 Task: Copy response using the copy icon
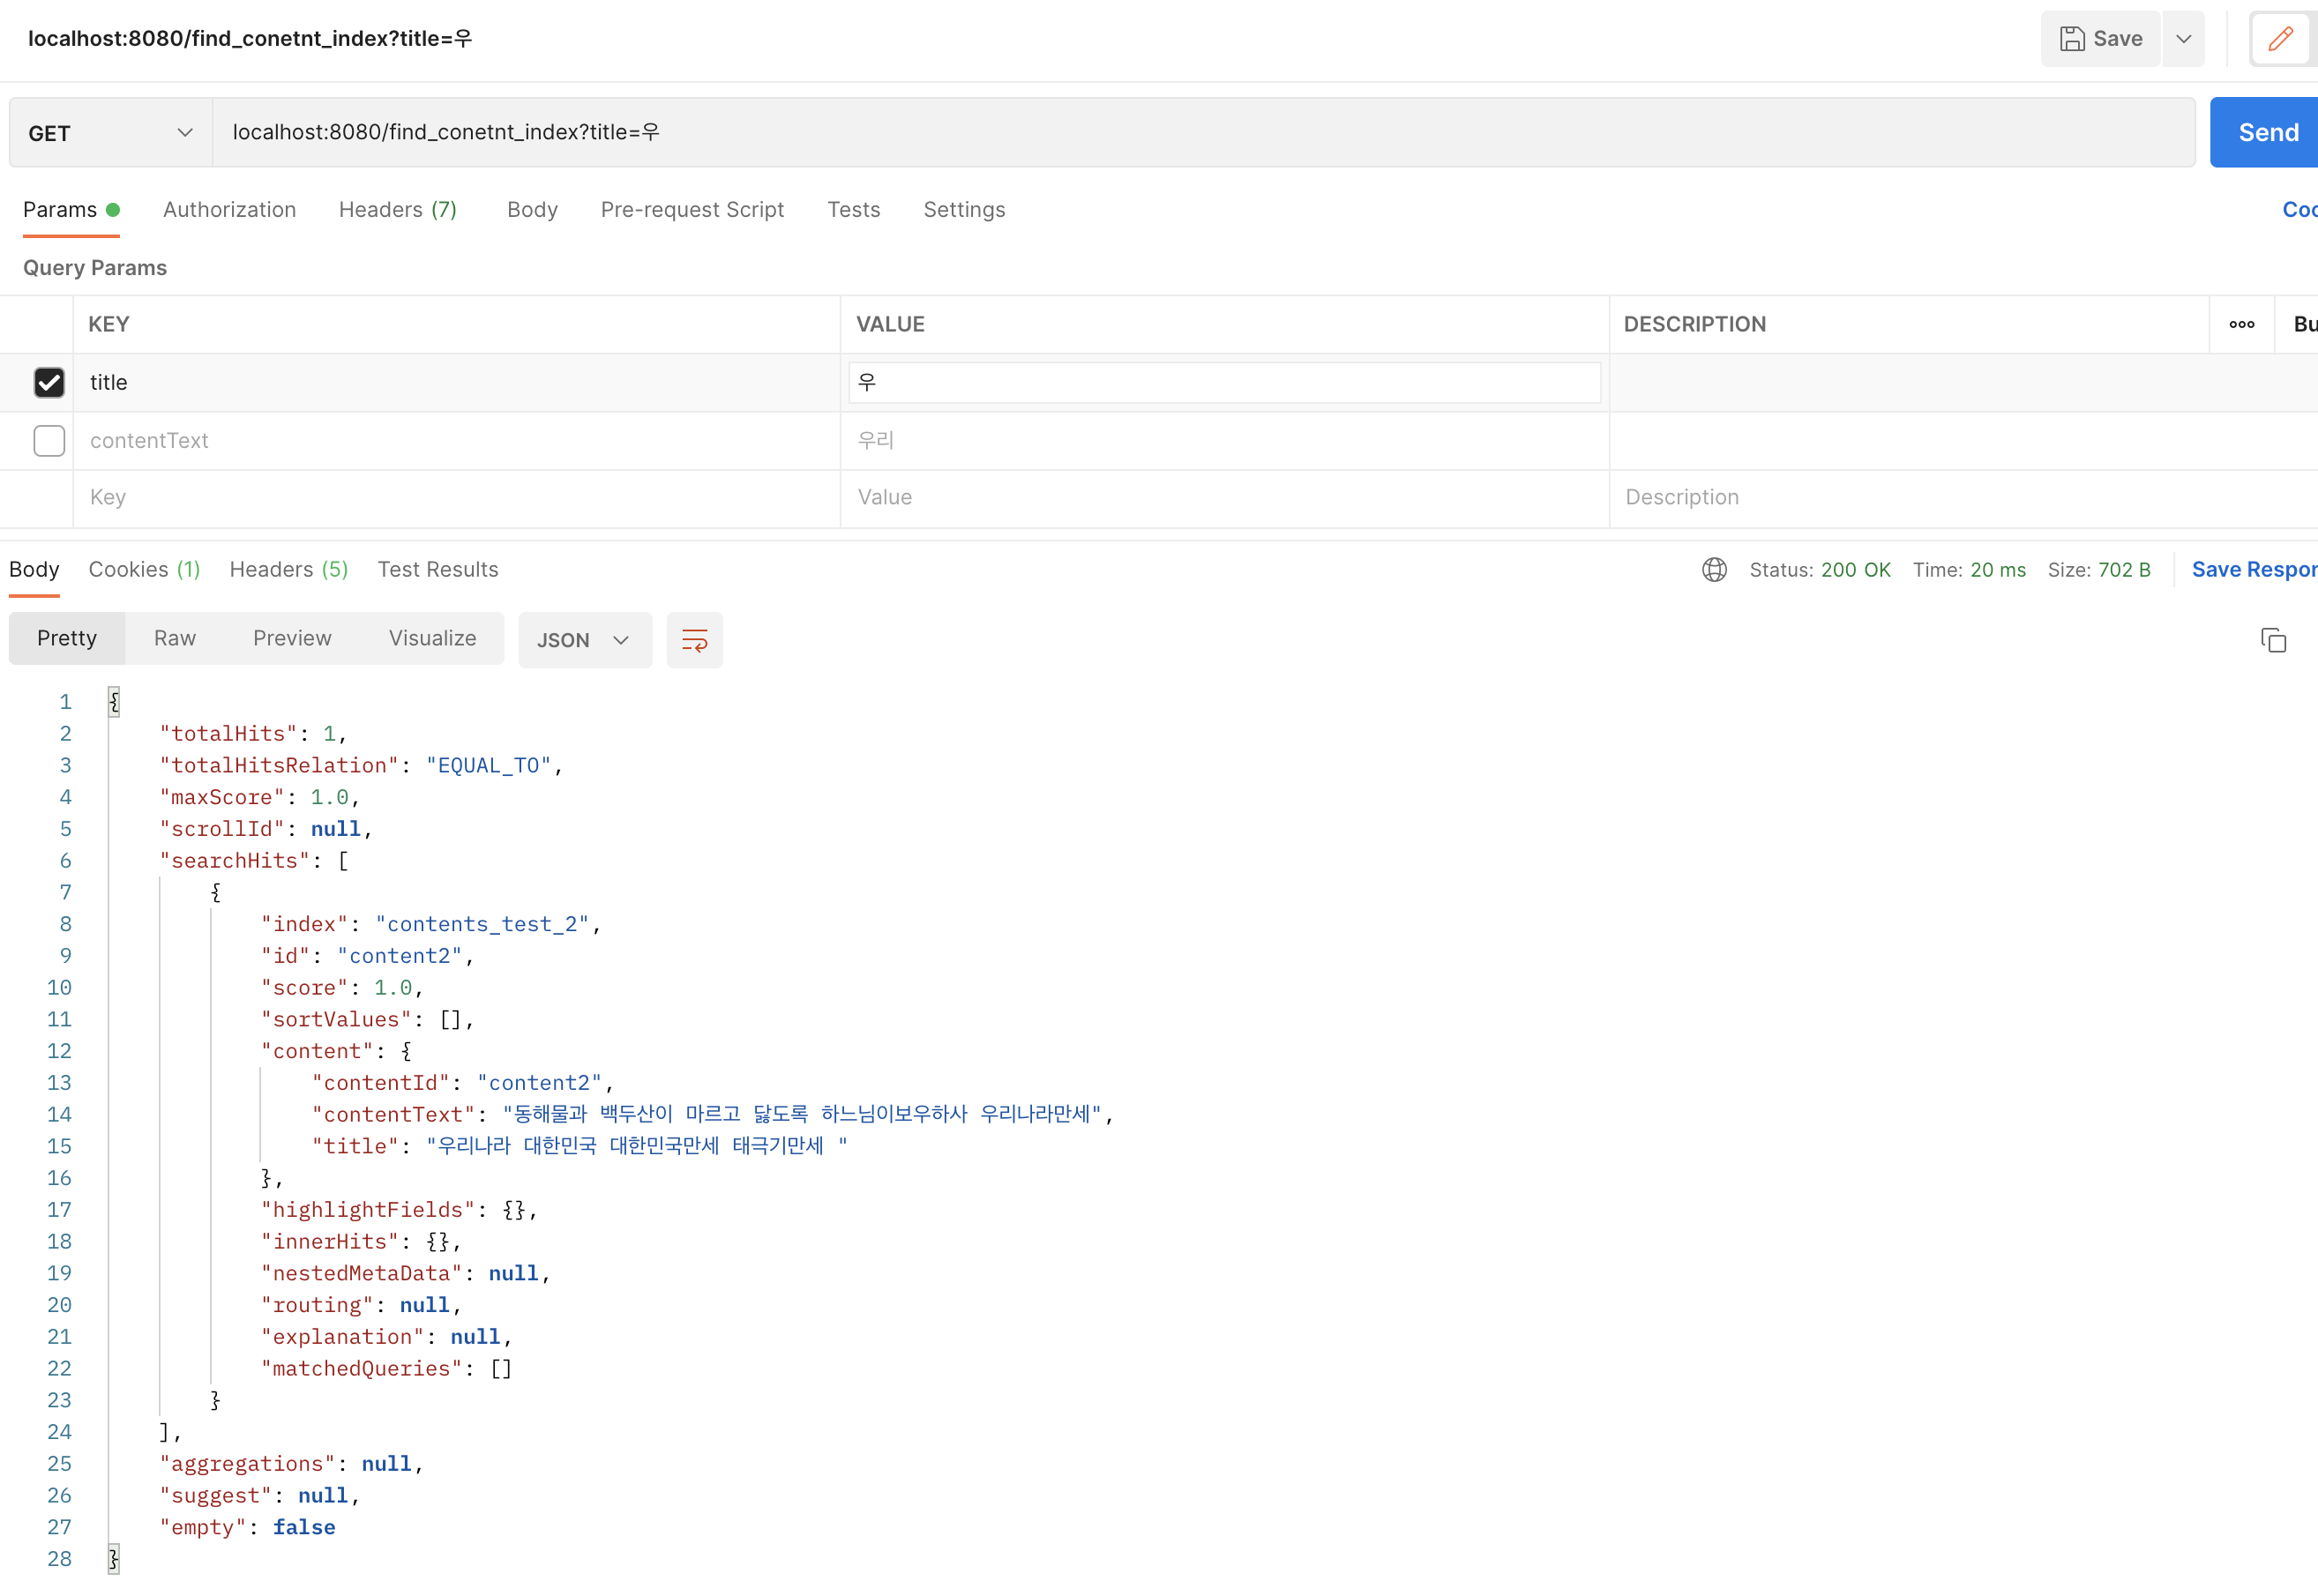tap(2273, 640)
